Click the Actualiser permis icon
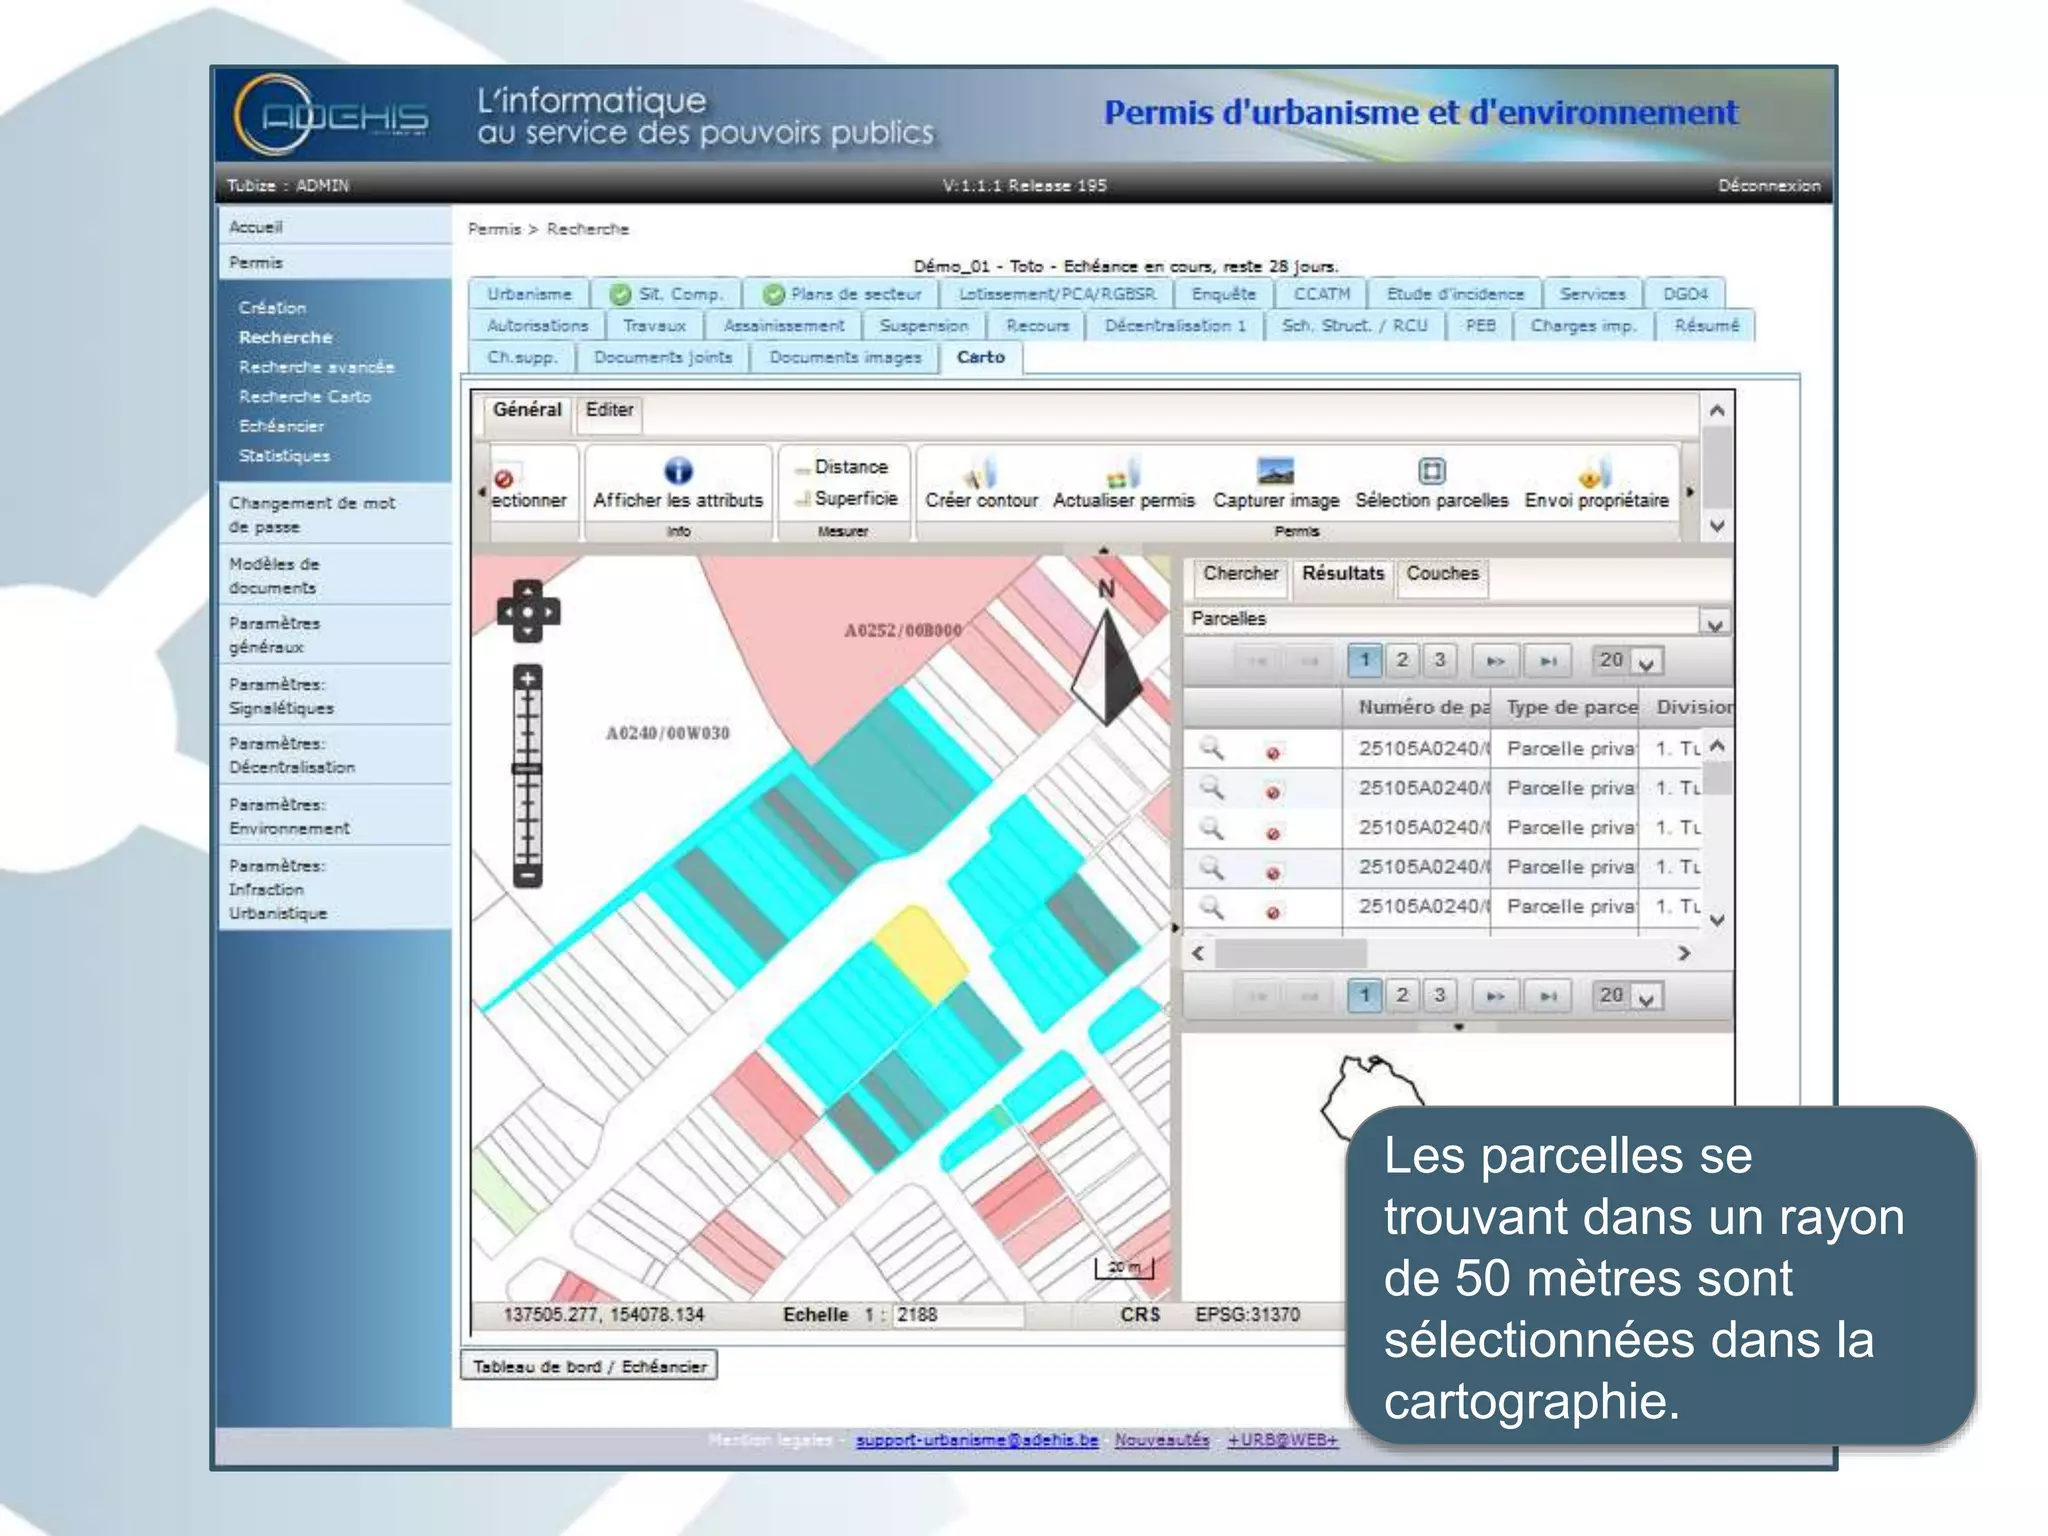This screenshot has height=1536, width=2048. click(1123, 471)
